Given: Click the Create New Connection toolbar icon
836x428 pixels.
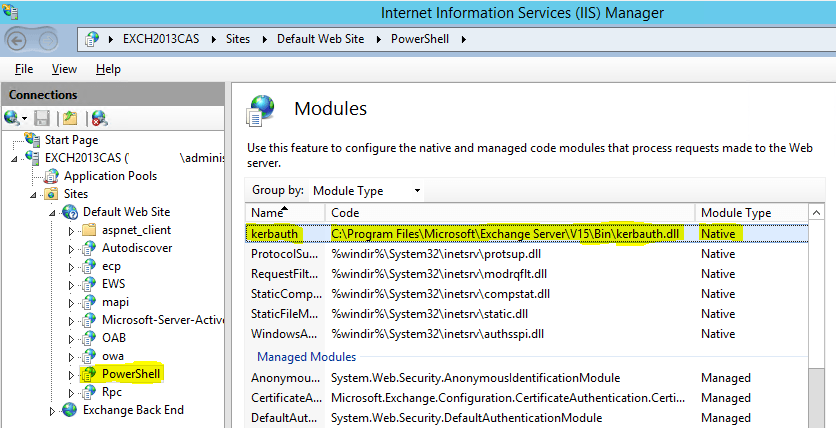Looking at the screenshot, I should point(13,118).
